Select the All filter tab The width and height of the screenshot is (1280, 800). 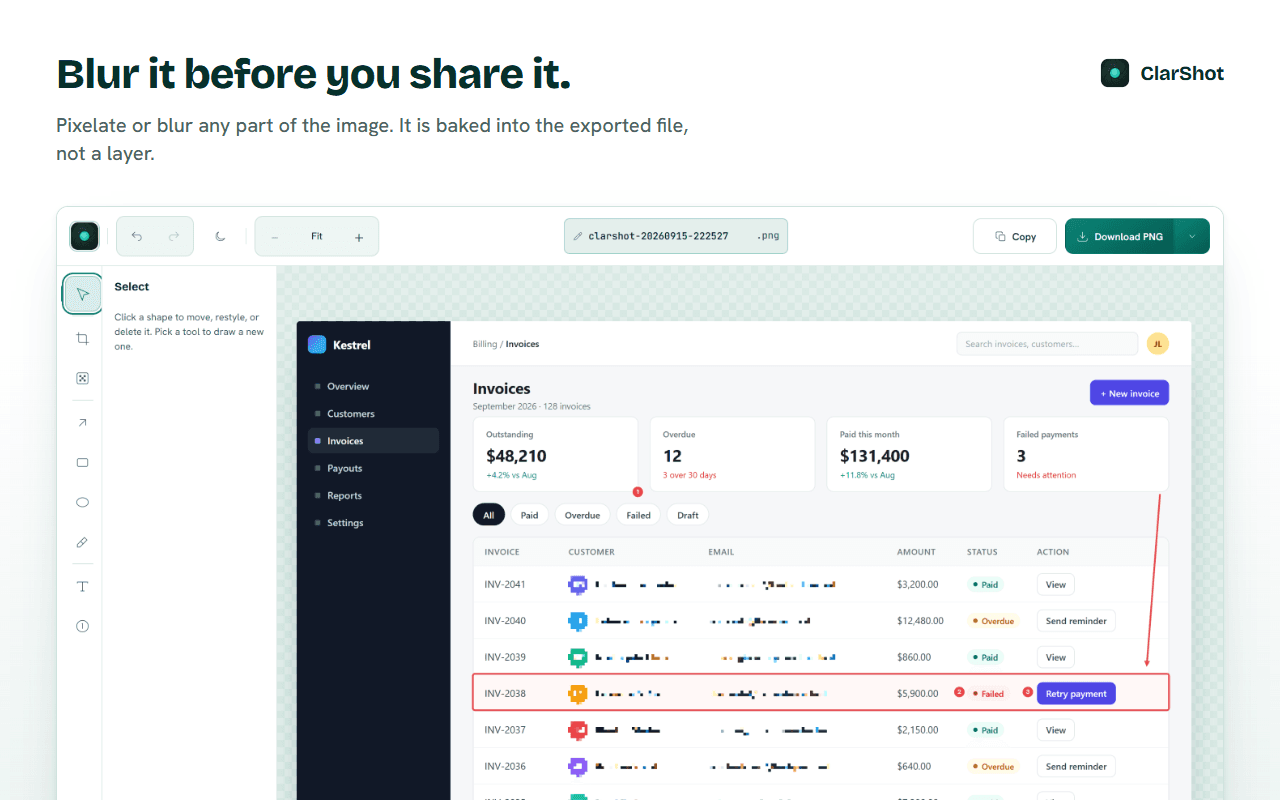point(489,515)
